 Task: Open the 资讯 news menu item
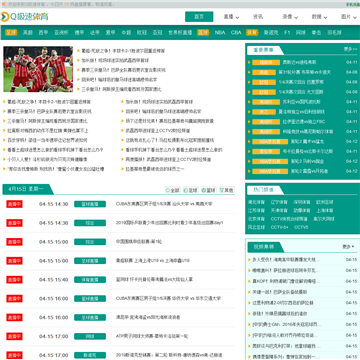(258, 17)
